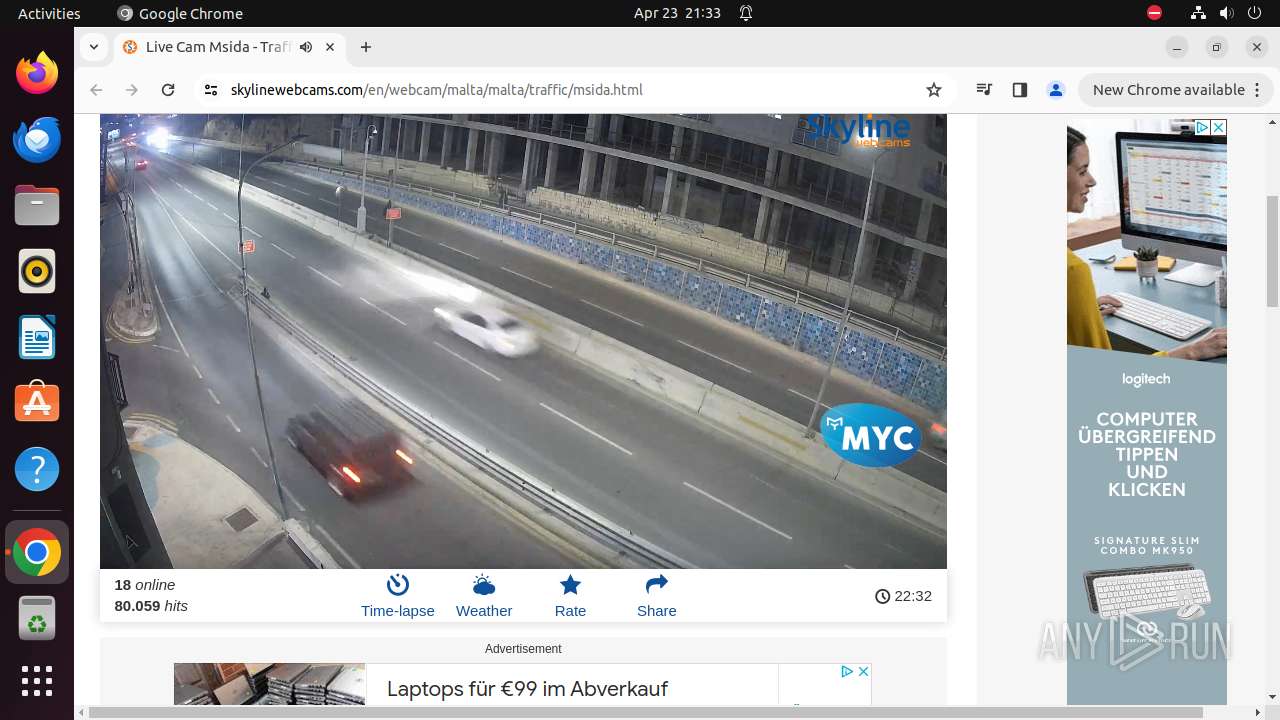
Task: Click the MYC badge on video
Action: click(x=871, y=435)
